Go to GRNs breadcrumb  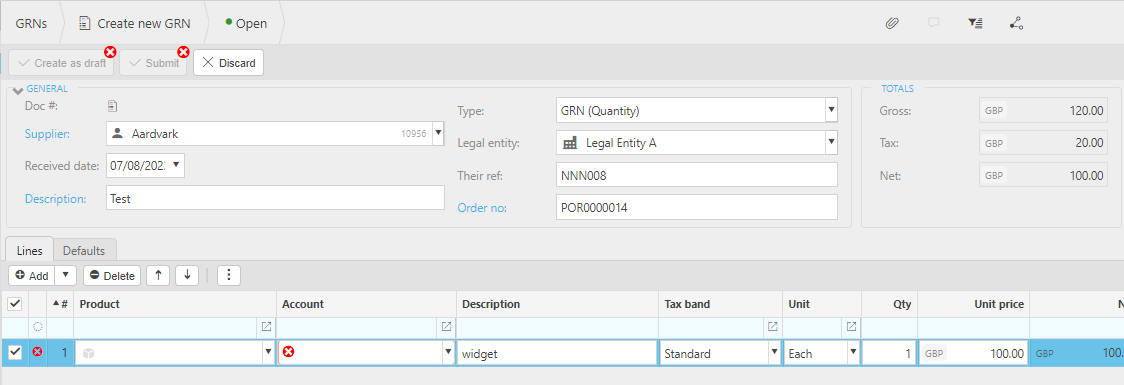tap(32, 23)
